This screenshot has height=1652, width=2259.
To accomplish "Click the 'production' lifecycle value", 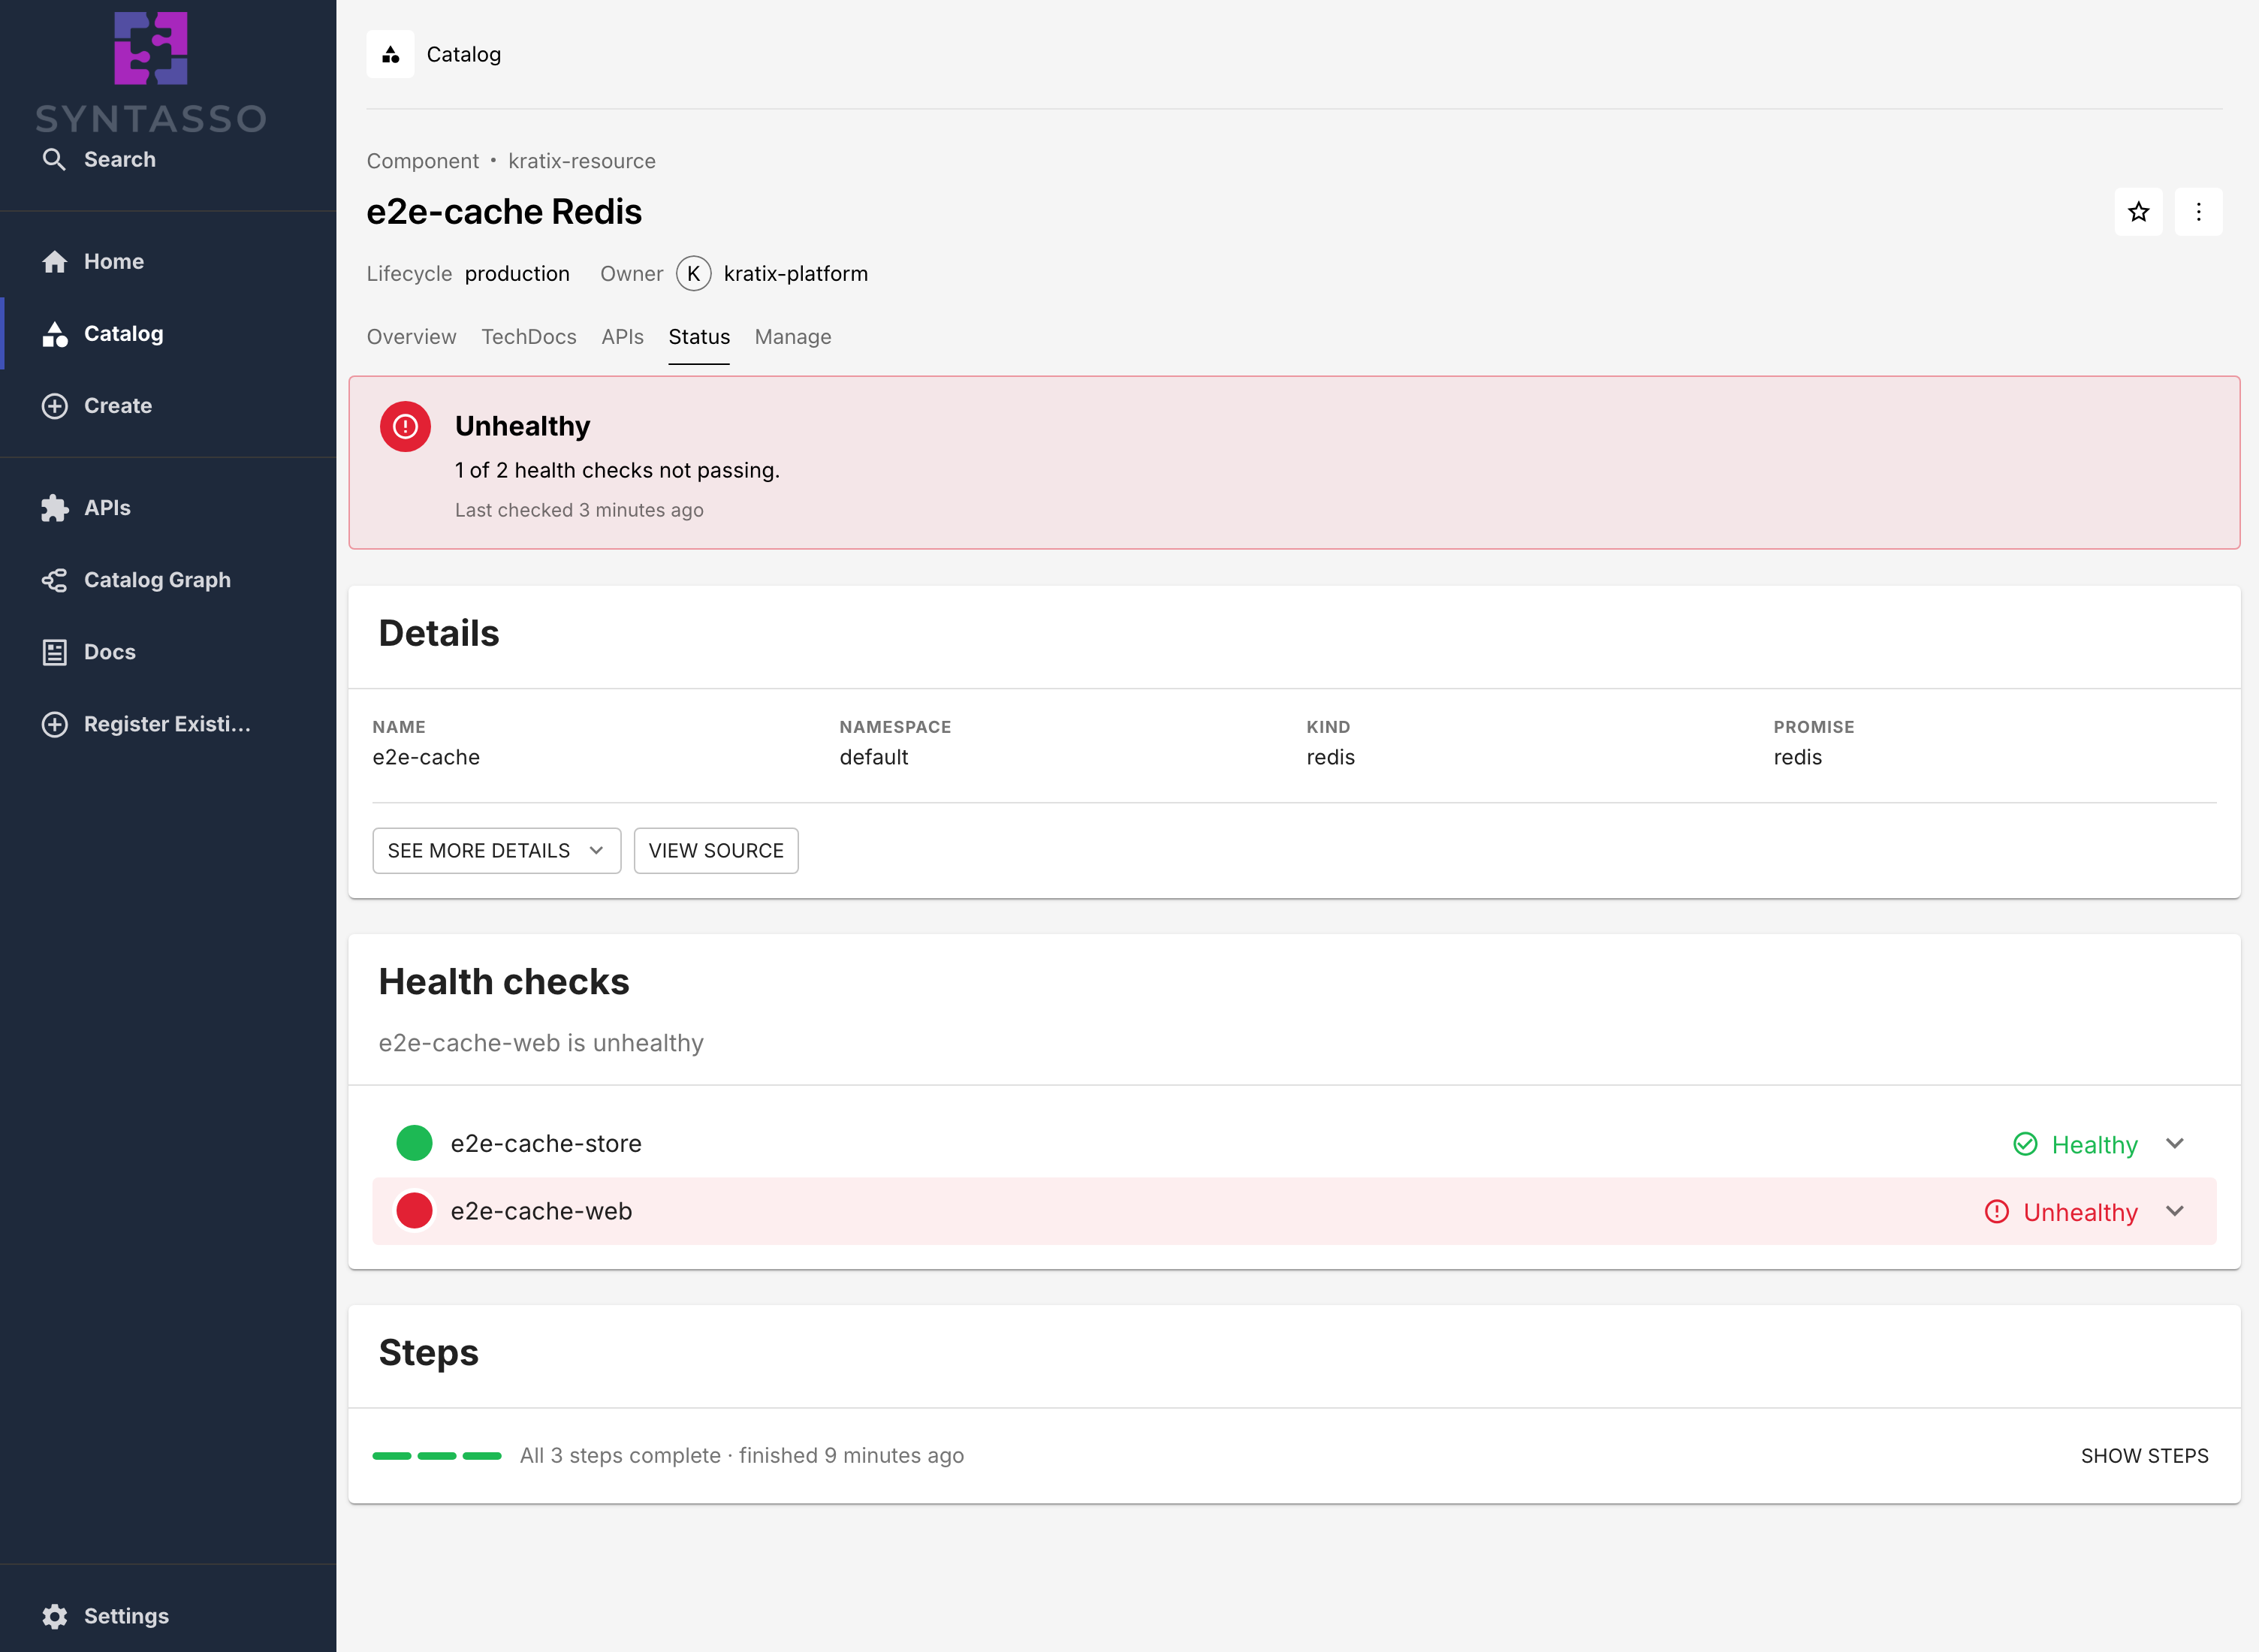I will pyautogui.click(x=517, y=274).
